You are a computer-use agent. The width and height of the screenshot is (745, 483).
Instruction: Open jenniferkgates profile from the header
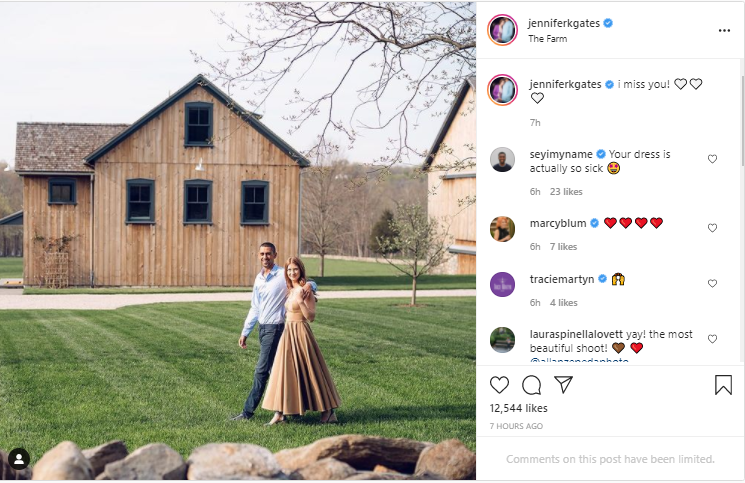(x=564, y=23)
